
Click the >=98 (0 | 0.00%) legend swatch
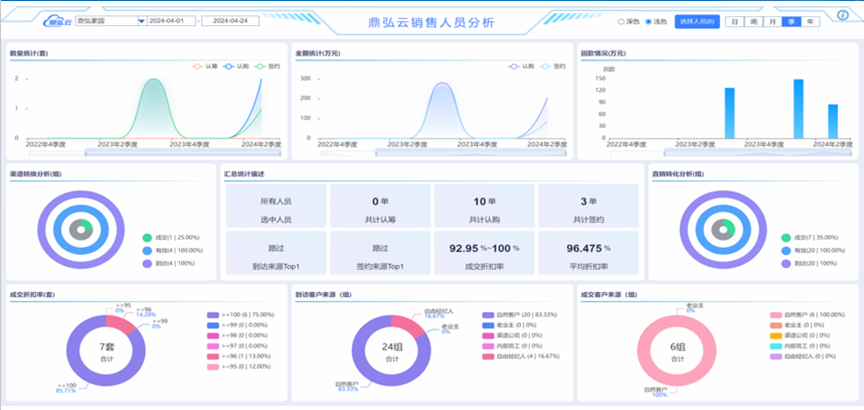213,336
